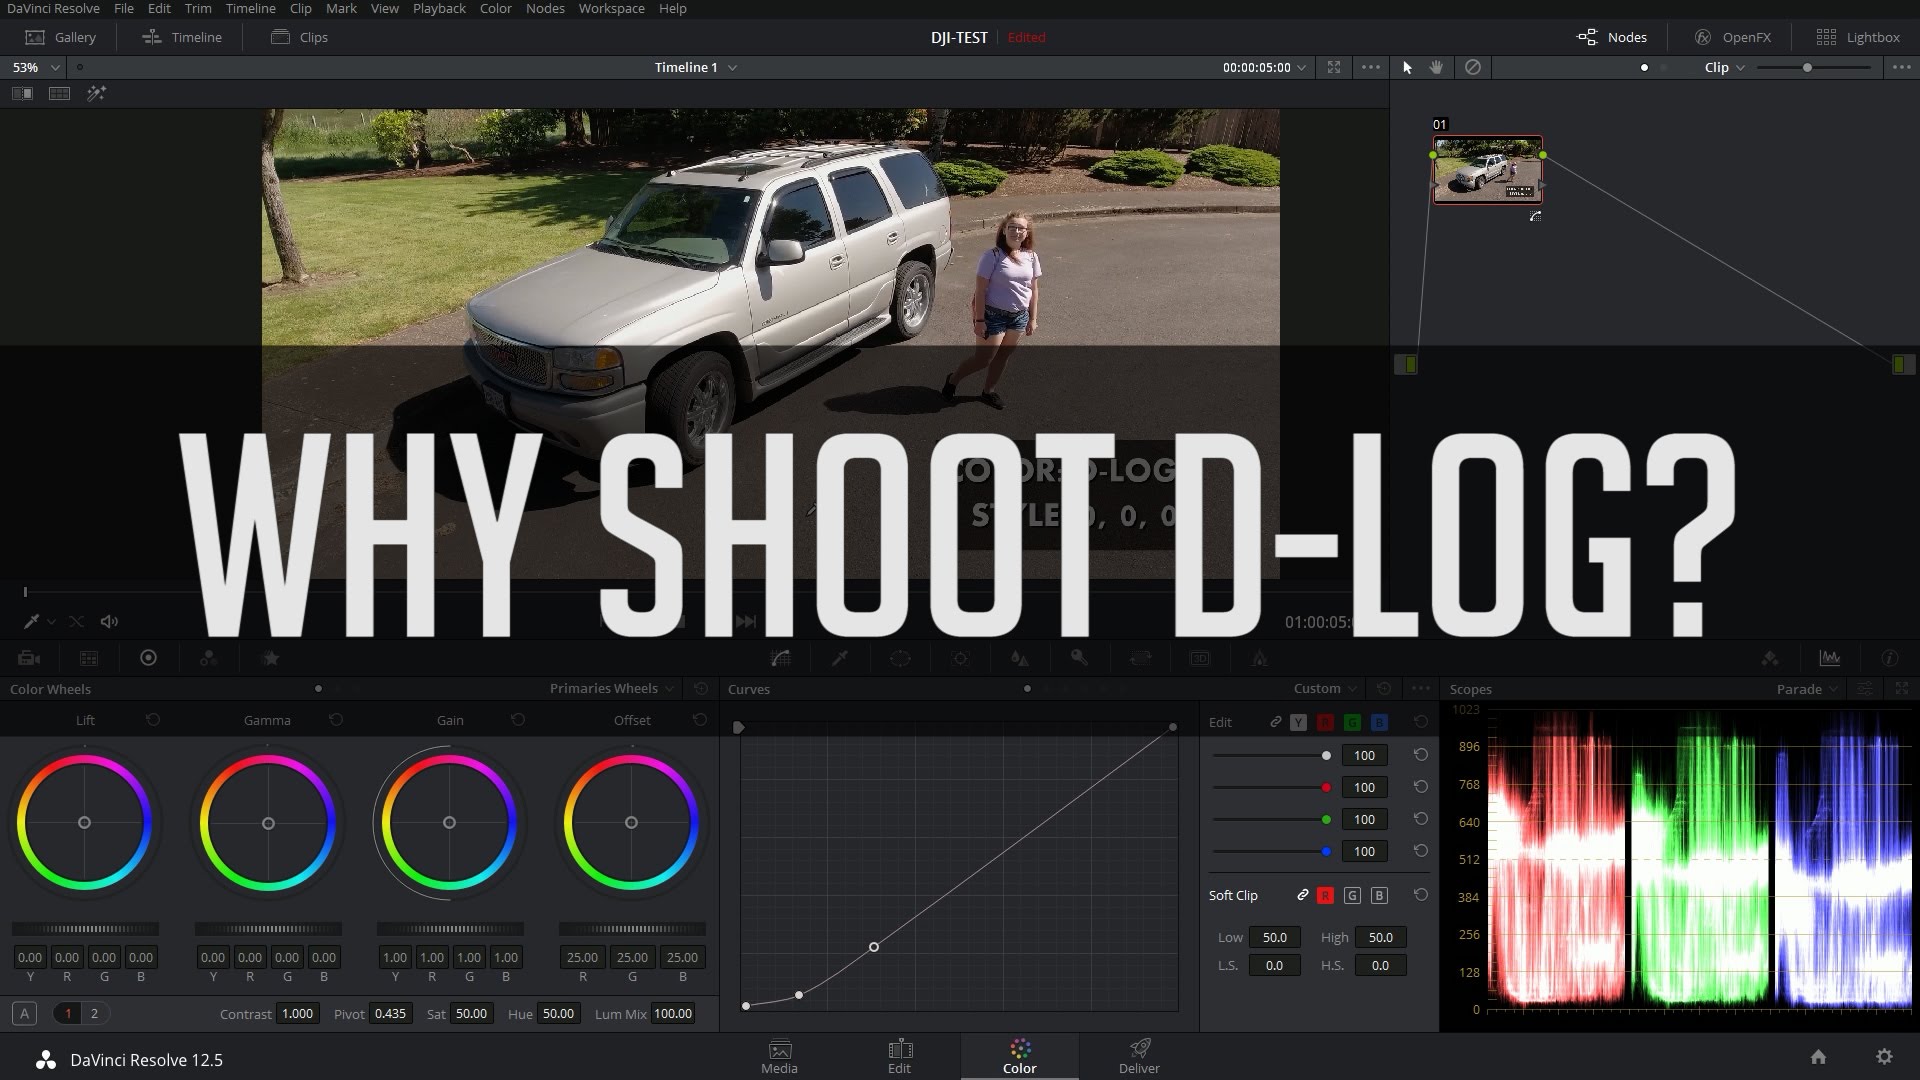Select the hand pan tool in node editor
Viewport: 1920px width, 1080px height.
1436,67
